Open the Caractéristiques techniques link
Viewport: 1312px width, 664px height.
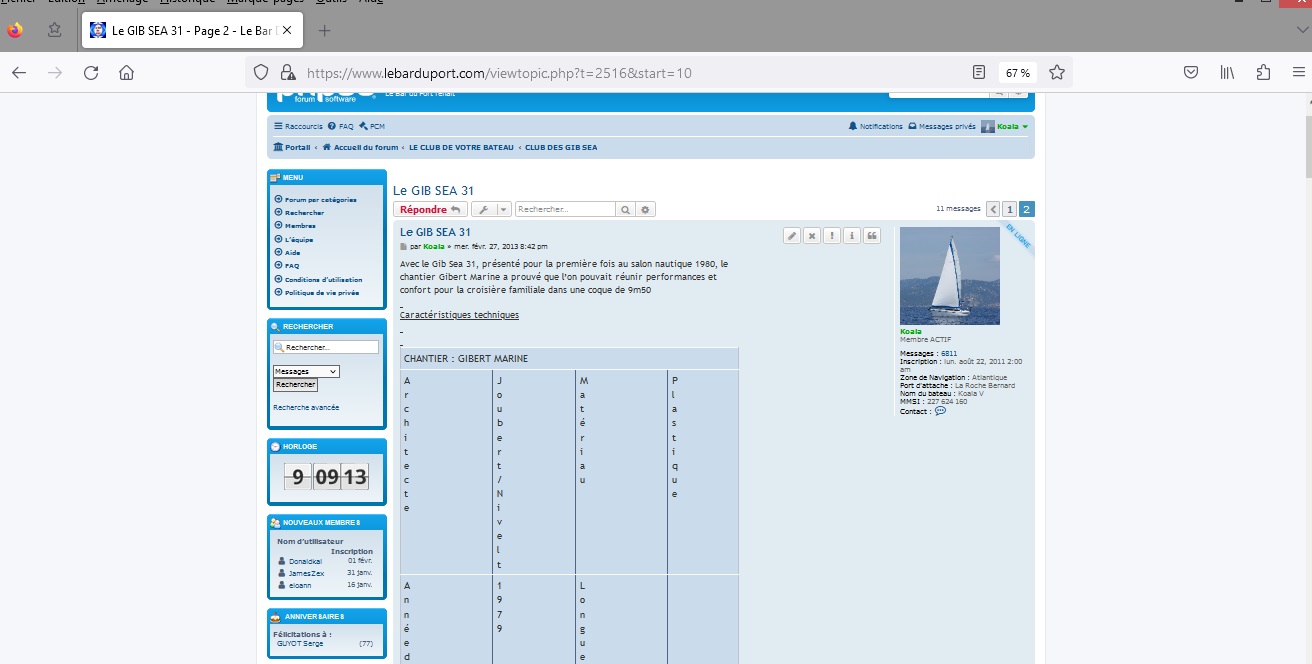[459, 314]
